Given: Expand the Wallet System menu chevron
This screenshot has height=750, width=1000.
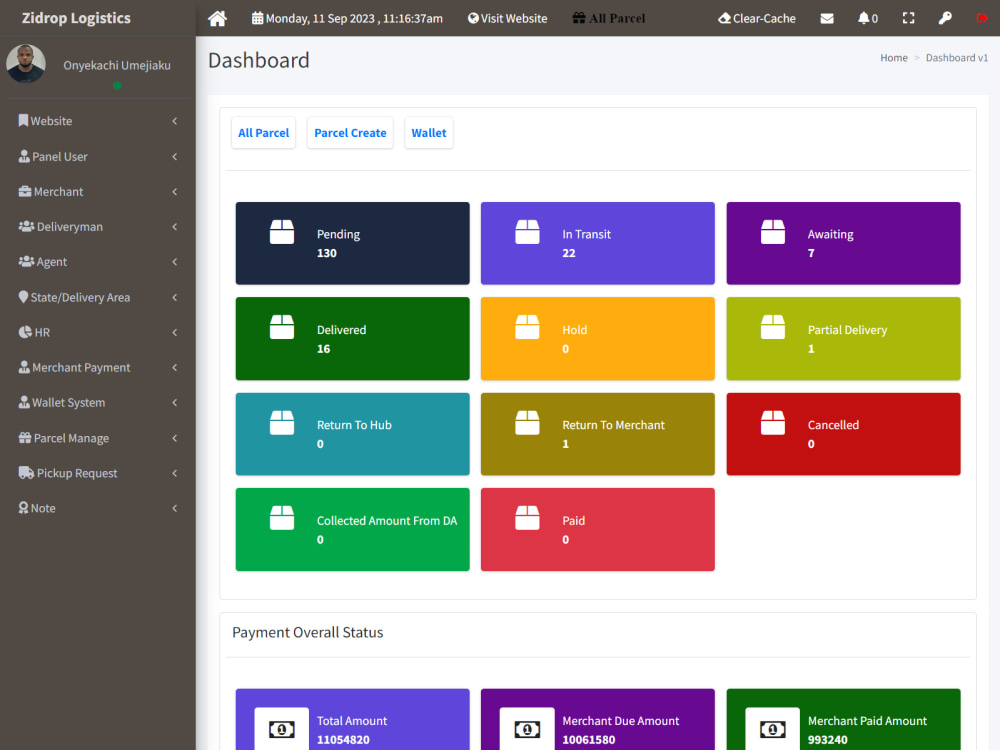Looking at the screenshot, I should click(175, 402).
